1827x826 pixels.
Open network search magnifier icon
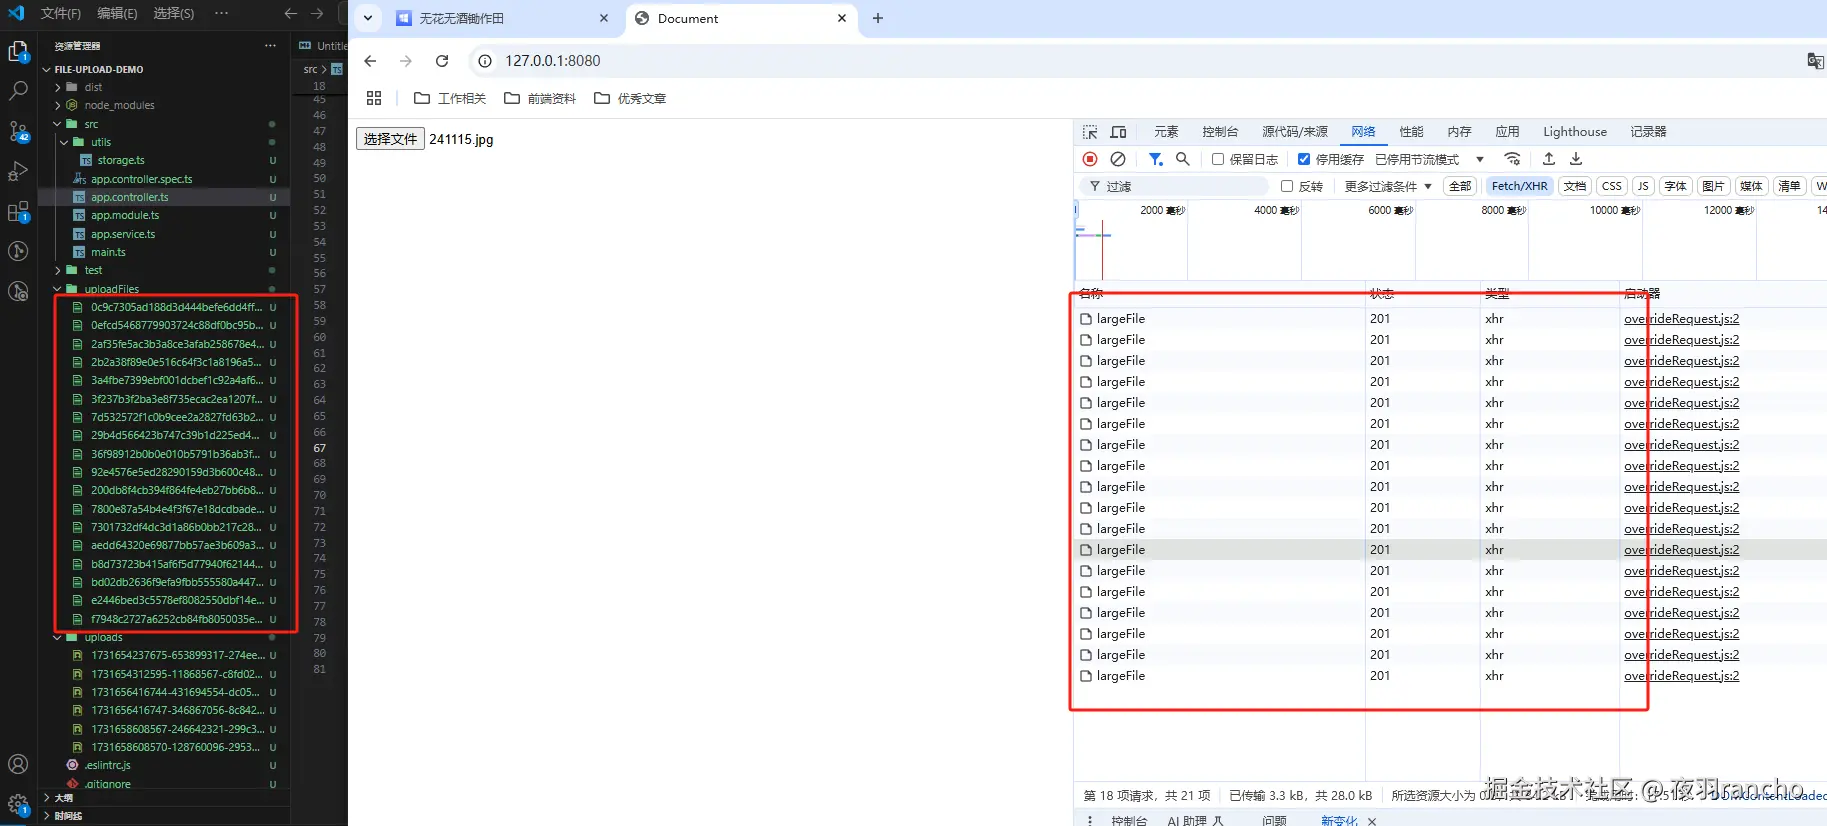pos(1183,159)
